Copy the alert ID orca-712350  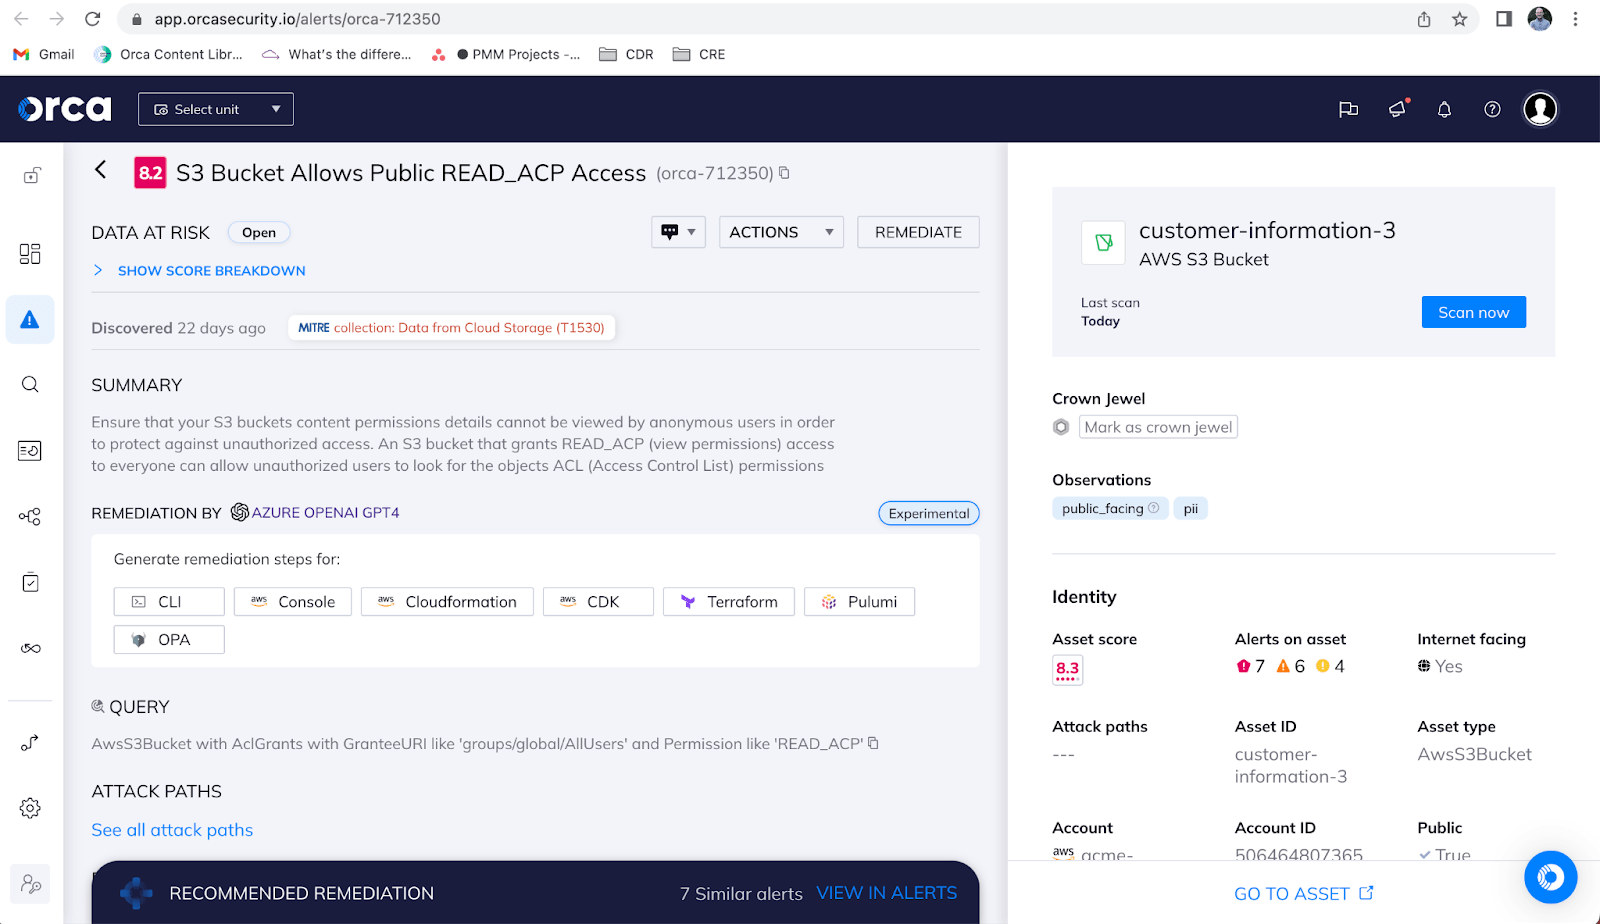[x=785, y=172]
